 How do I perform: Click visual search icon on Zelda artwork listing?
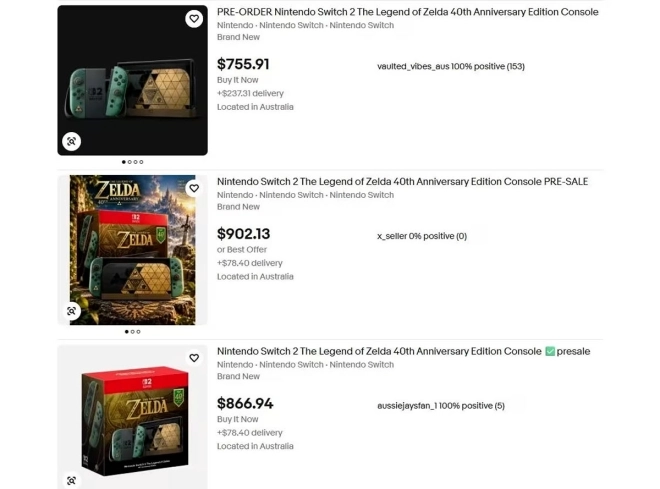click(x=72, y=311)
